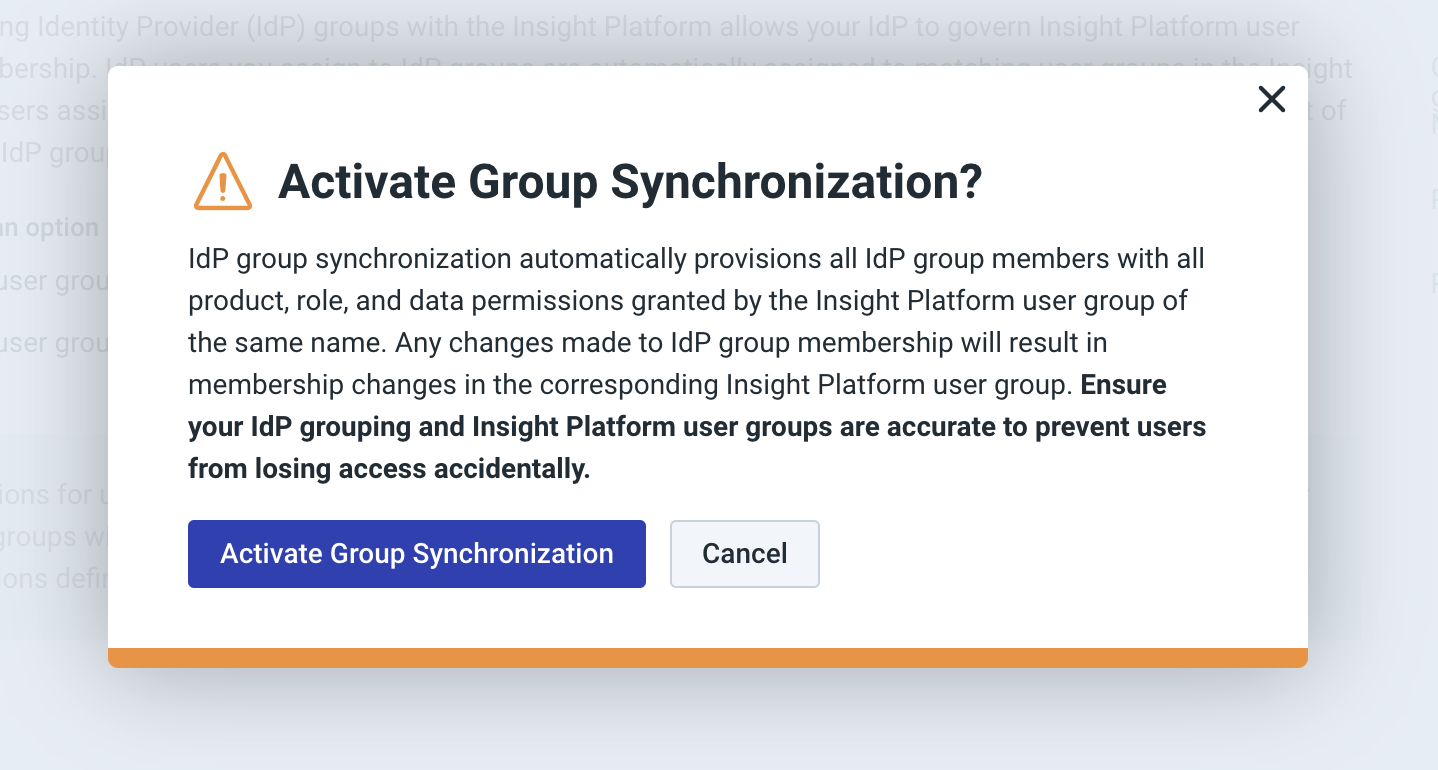Confirm with Activate Group Synchronization button
Viewport: 1438px width, 770px height.
coord(416,554)
